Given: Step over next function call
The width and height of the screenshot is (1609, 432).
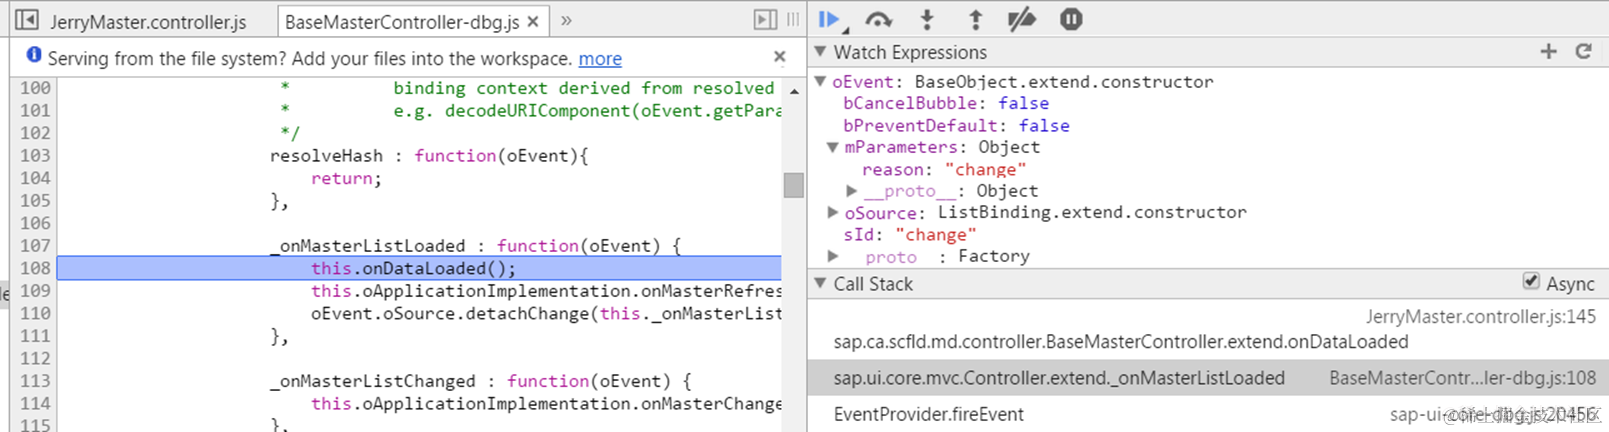Looking at the screenshot, I should [x=878, y=19].
